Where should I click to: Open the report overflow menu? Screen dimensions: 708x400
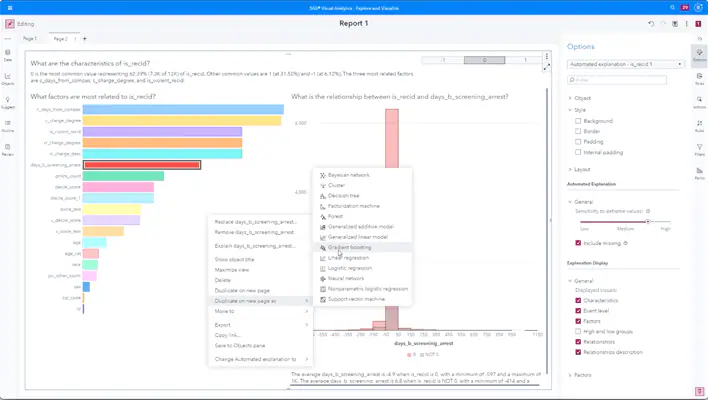coord(686,24)
